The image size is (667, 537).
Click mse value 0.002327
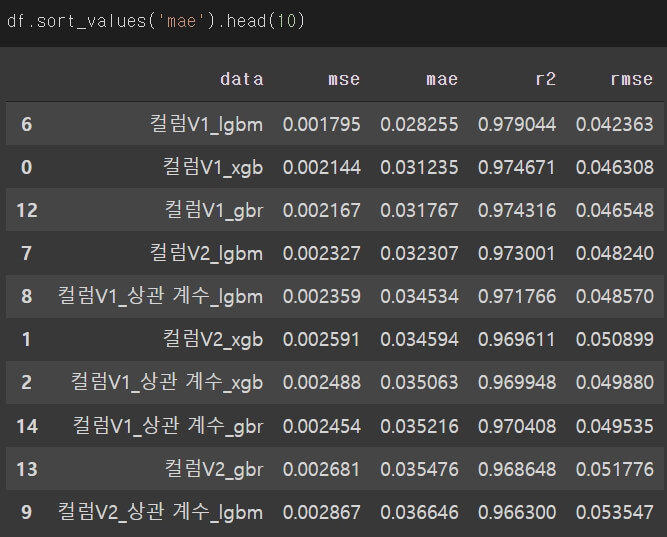pos(322,253)
